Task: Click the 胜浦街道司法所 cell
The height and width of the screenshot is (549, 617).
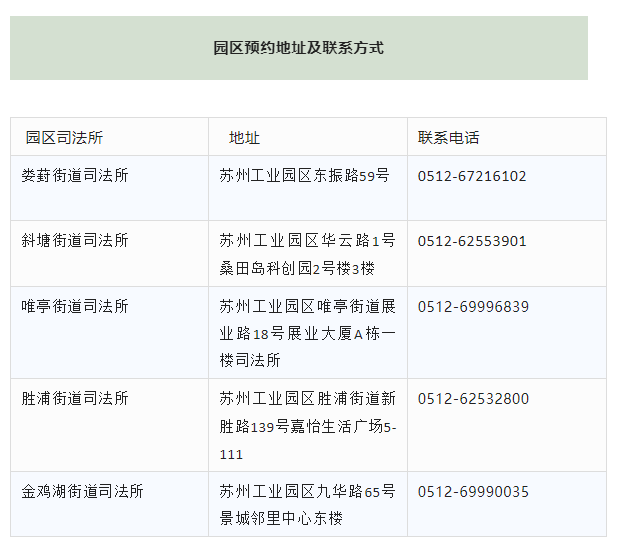Action: (75, 399)
